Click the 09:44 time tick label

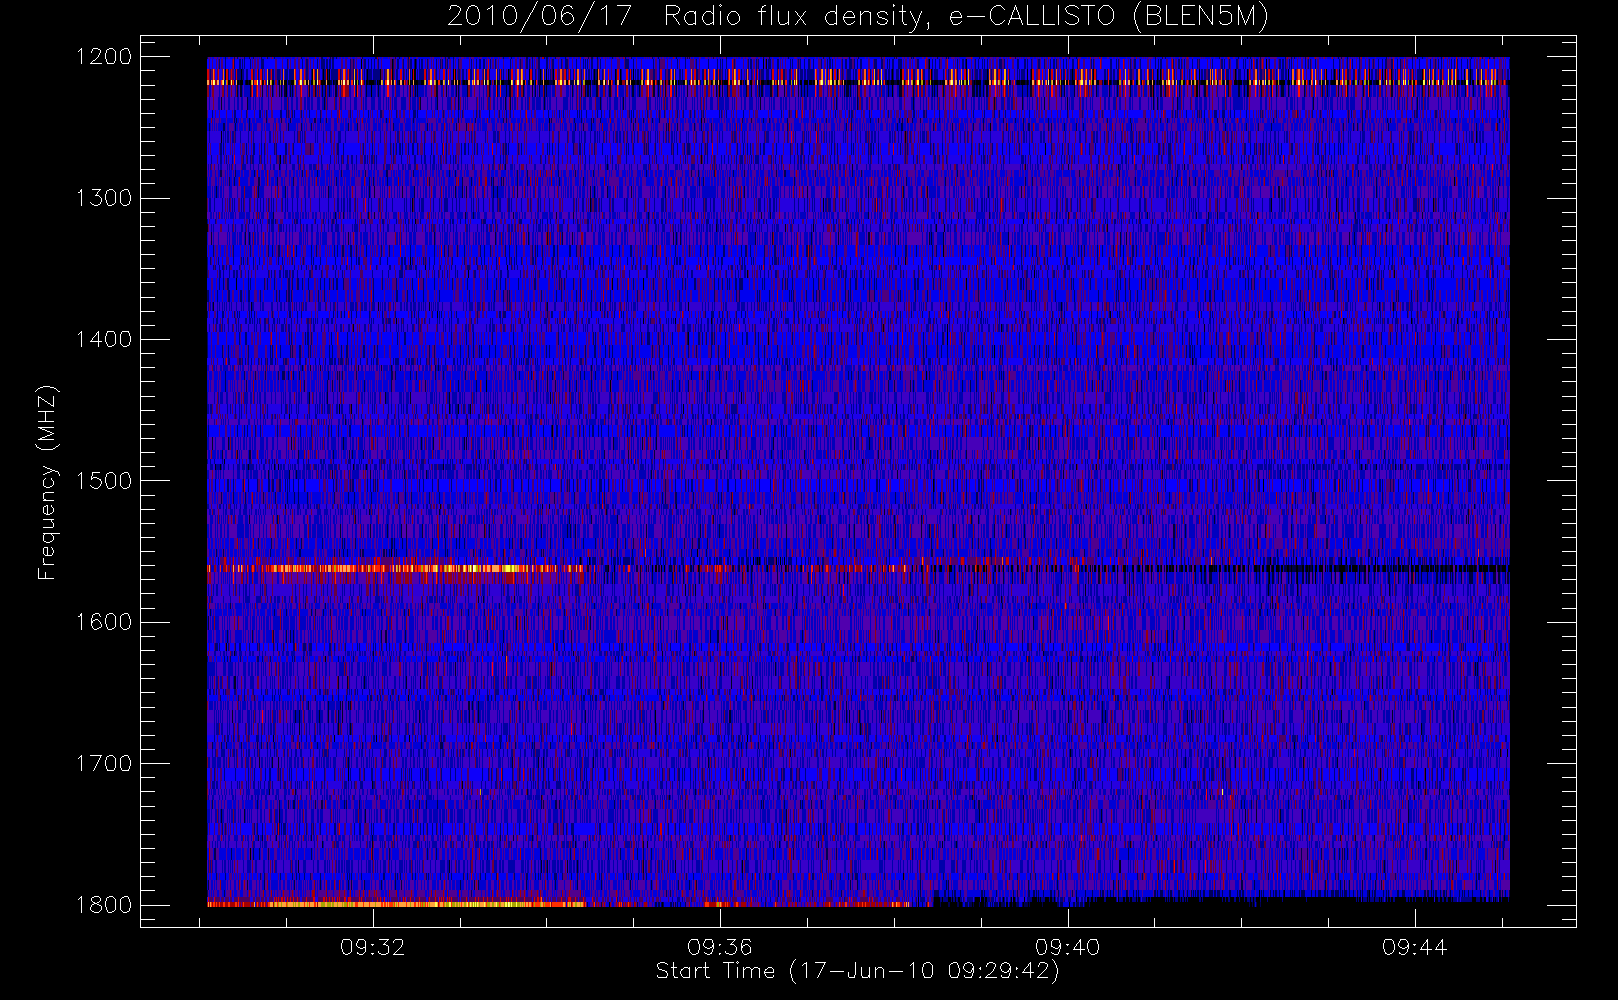pos(1414,947)
